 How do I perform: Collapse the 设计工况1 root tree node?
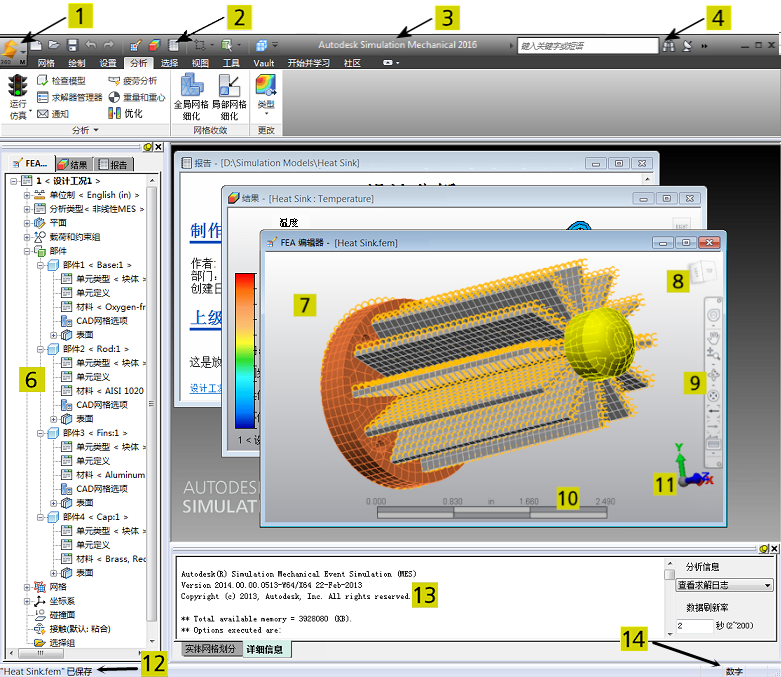[14, 181]
